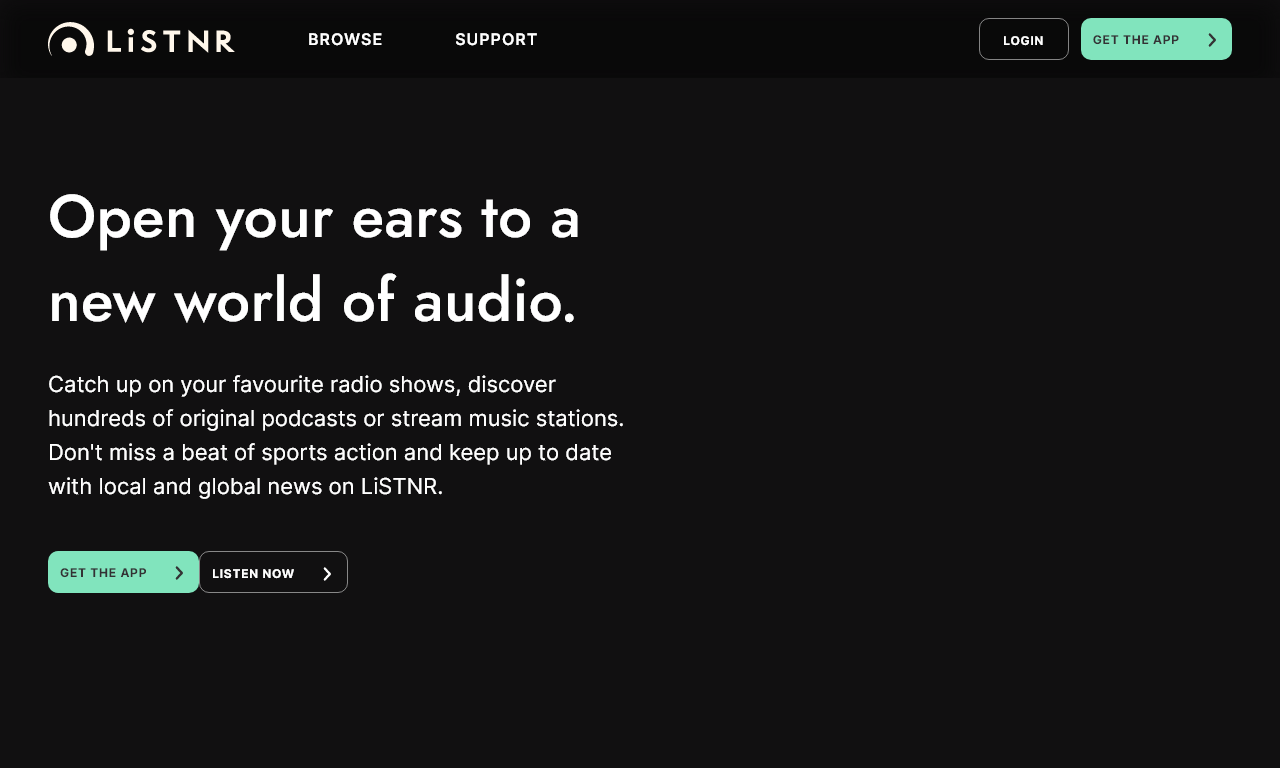The height and width of the screenshot is (768, 1280).
Task: Click the hero Get The App label text
Action: coord(103,573)
